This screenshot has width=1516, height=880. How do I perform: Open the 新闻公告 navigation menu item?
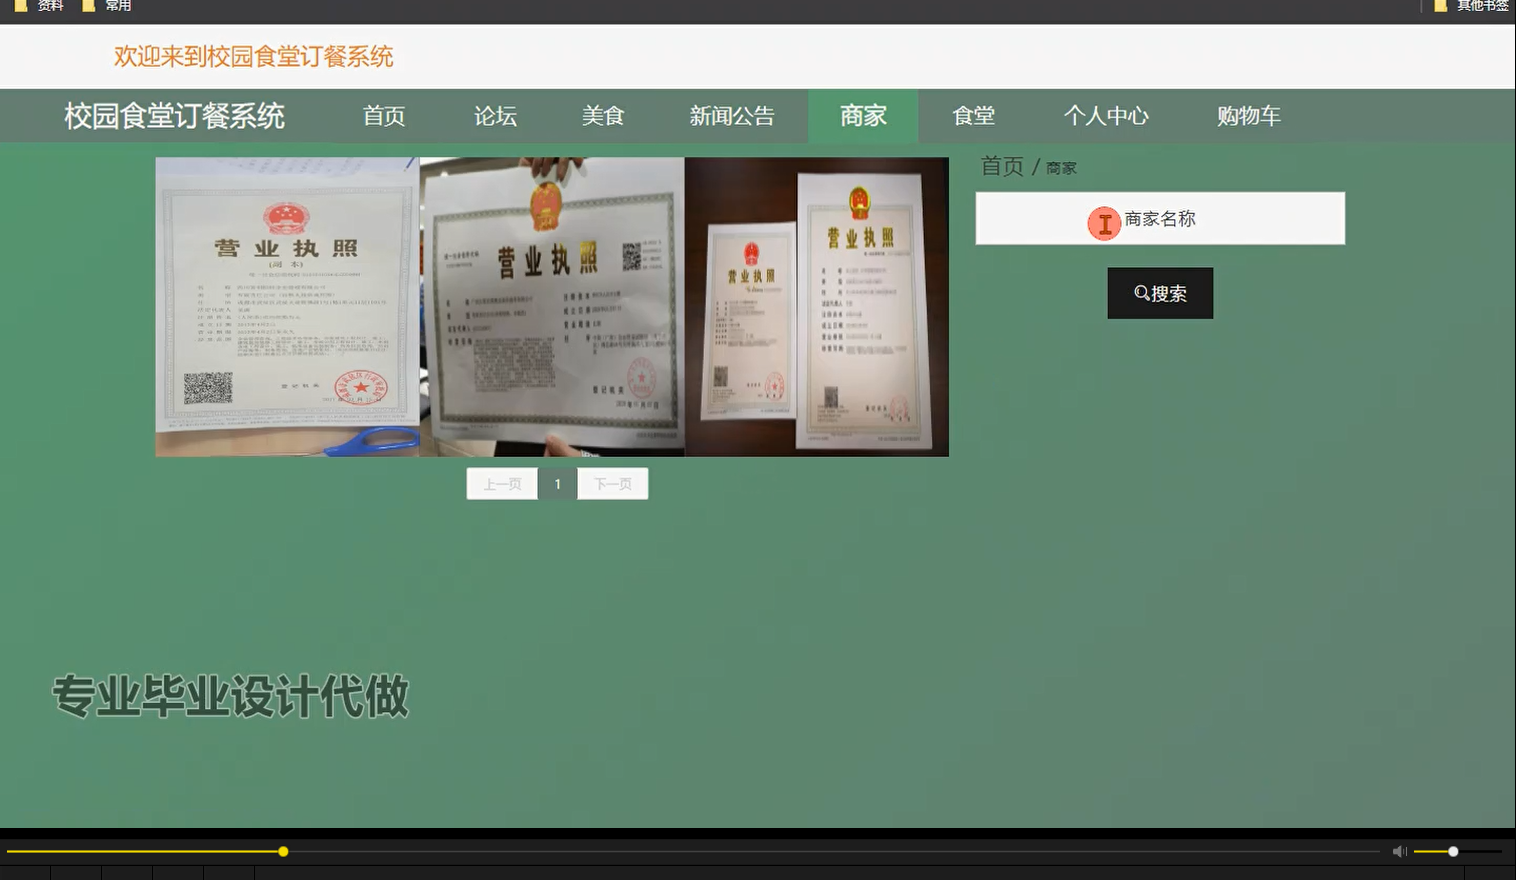pos(733,115)
